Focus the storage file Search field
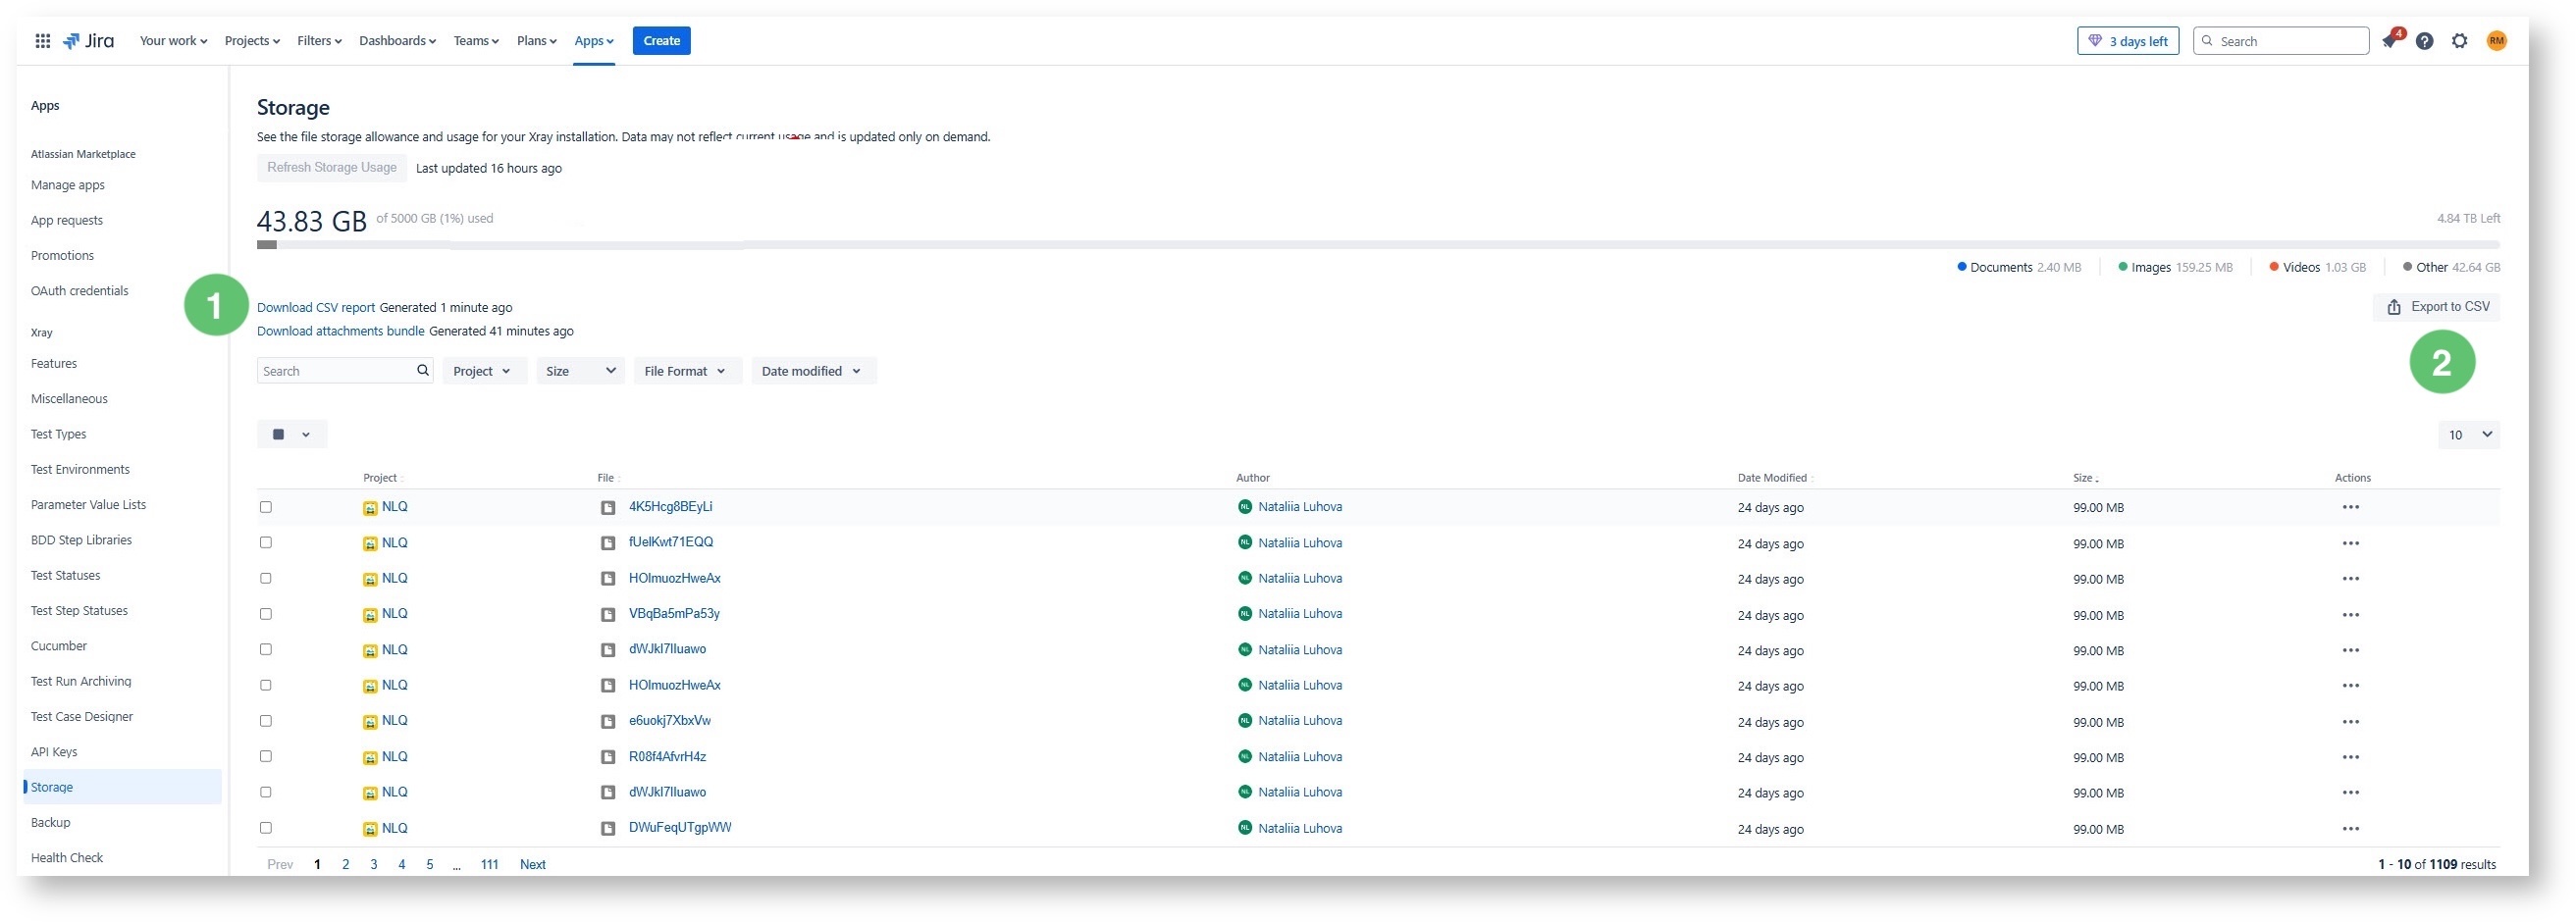Viewport: 2576px width, 923px height. [345, 371]
